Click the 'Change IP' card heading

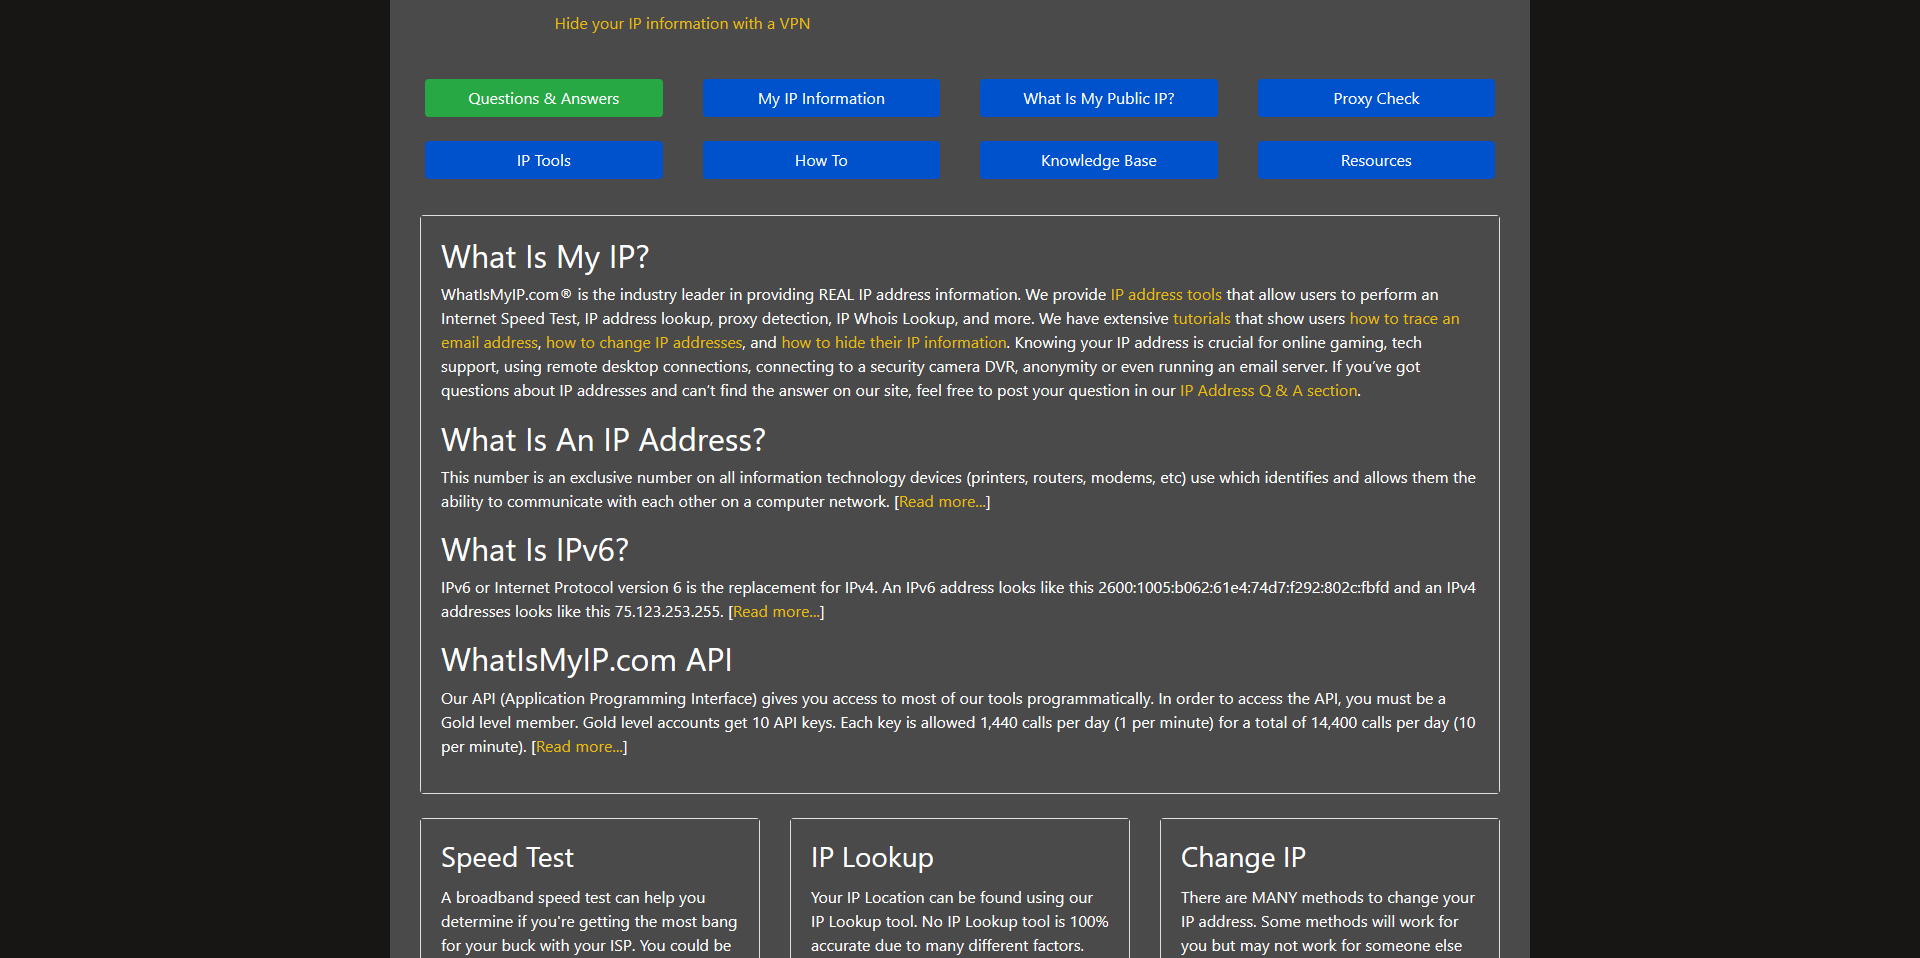[1243, 857]
